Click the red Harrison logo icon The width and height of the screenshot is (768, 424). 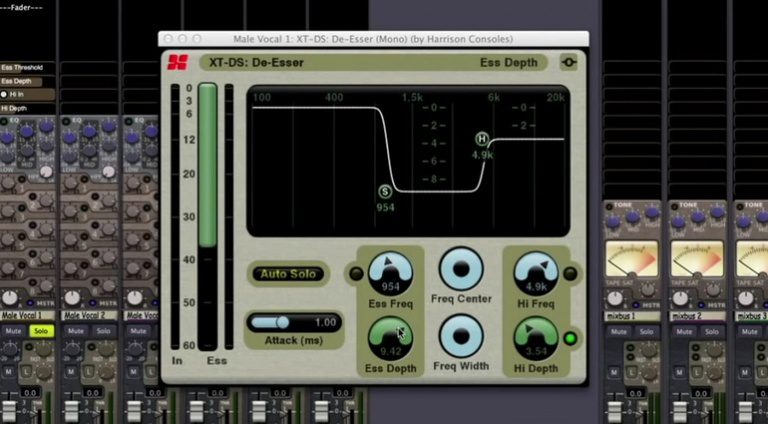point(177,62)
